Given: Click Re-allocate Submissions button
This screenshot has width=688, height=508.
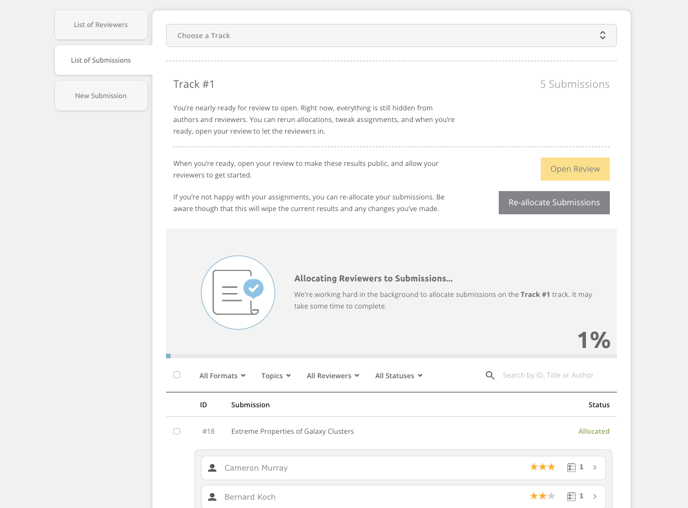Looking at the screenshot, I should point(554,202).
